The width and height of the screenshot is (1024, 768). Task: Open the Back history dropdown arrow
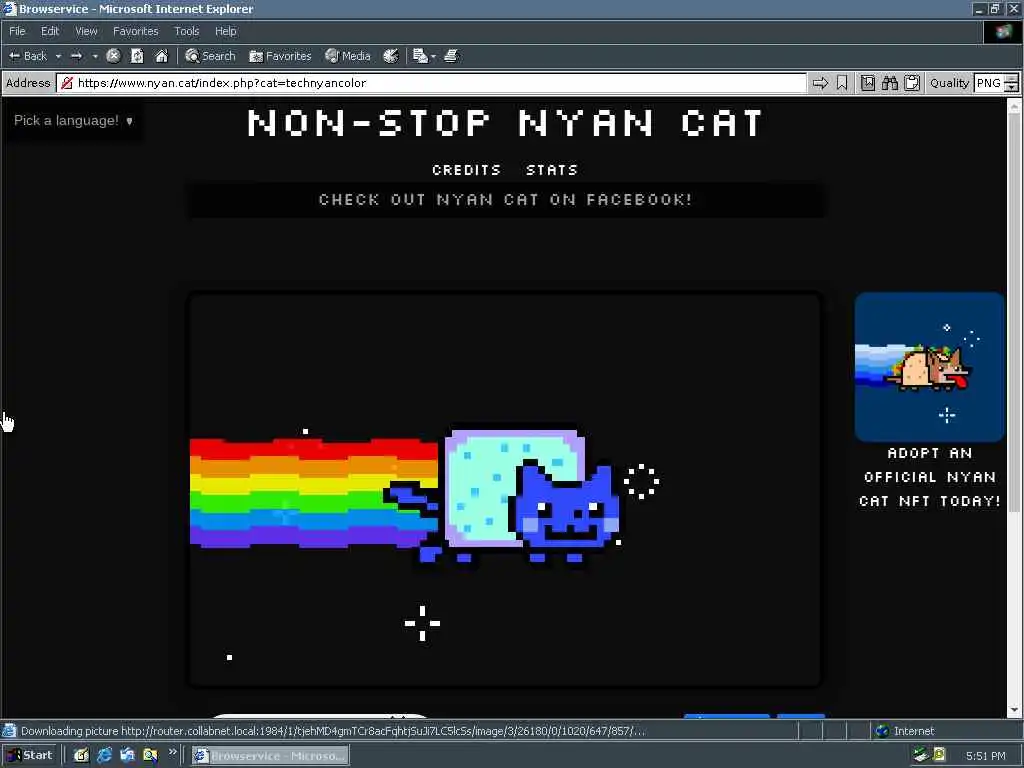coord(58,56)
